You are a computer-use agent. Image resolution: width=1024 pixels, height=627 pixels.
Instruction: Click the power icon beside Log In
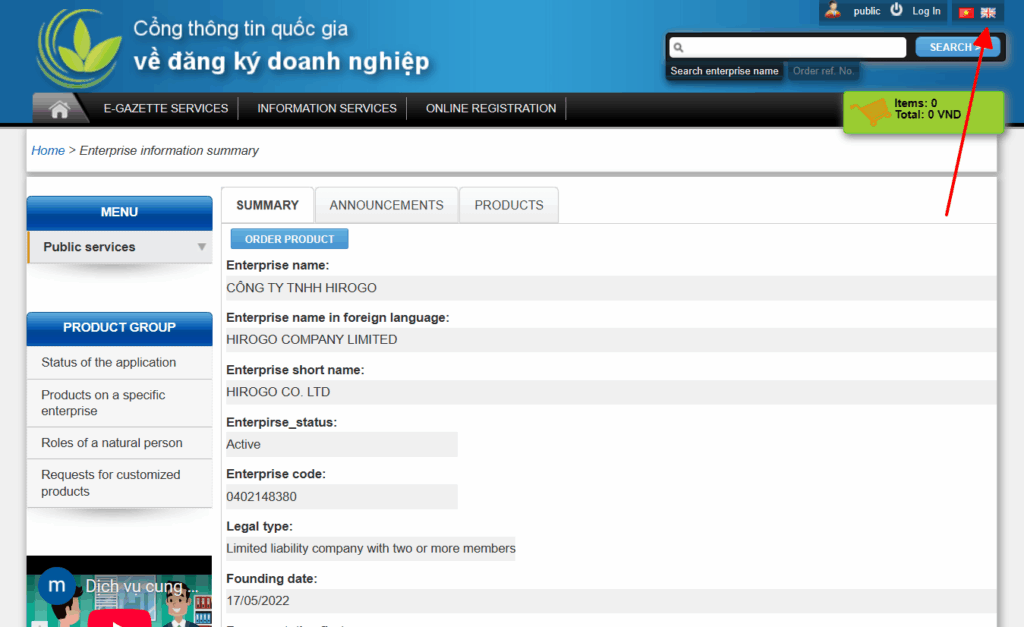pos(897,10)
